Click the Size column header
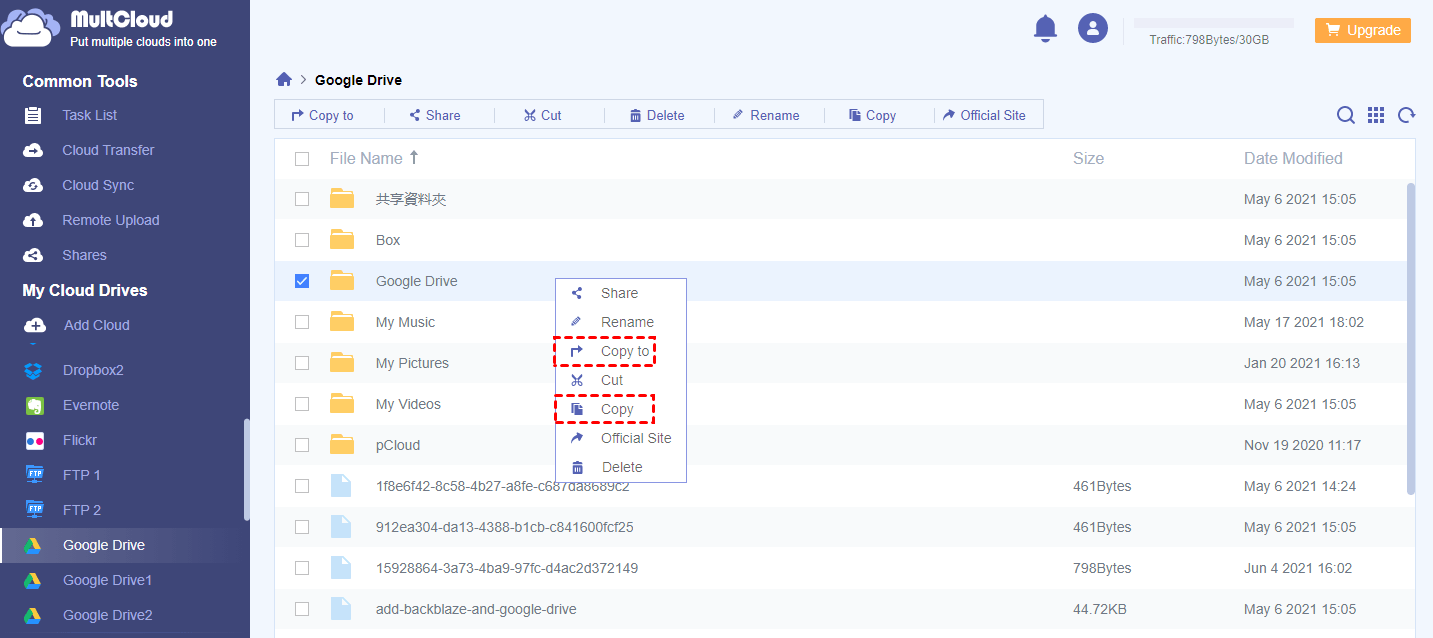1433x638 pixels. [x=1088, y=158]
